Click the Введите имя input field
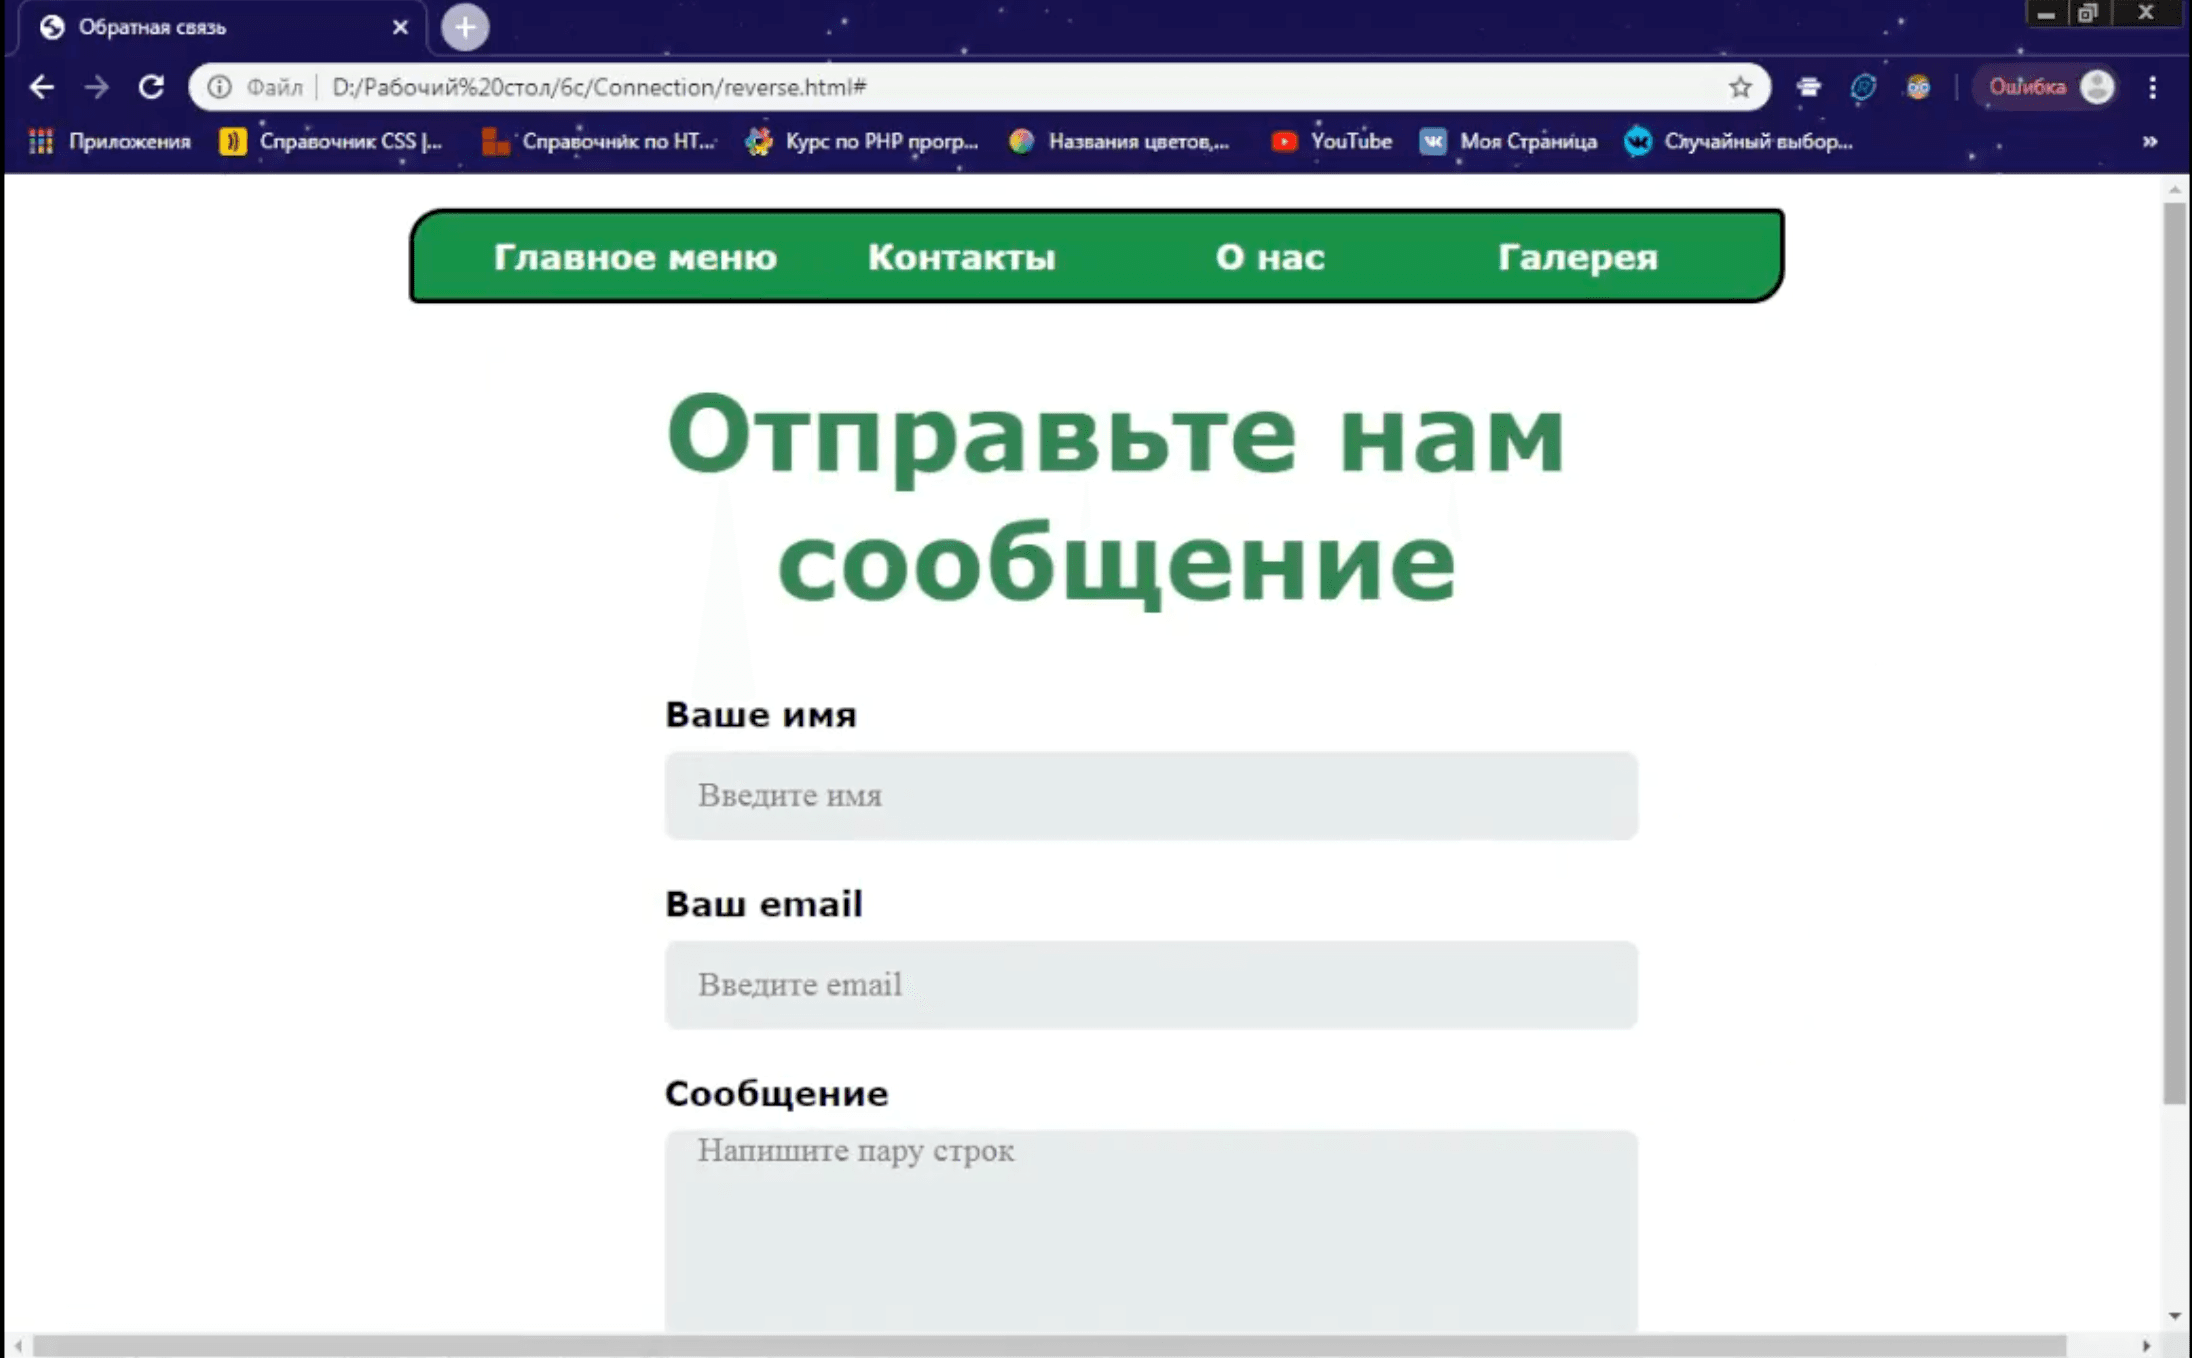Viewport: 2192px width, 1358px height. [x=1150, y=796]
